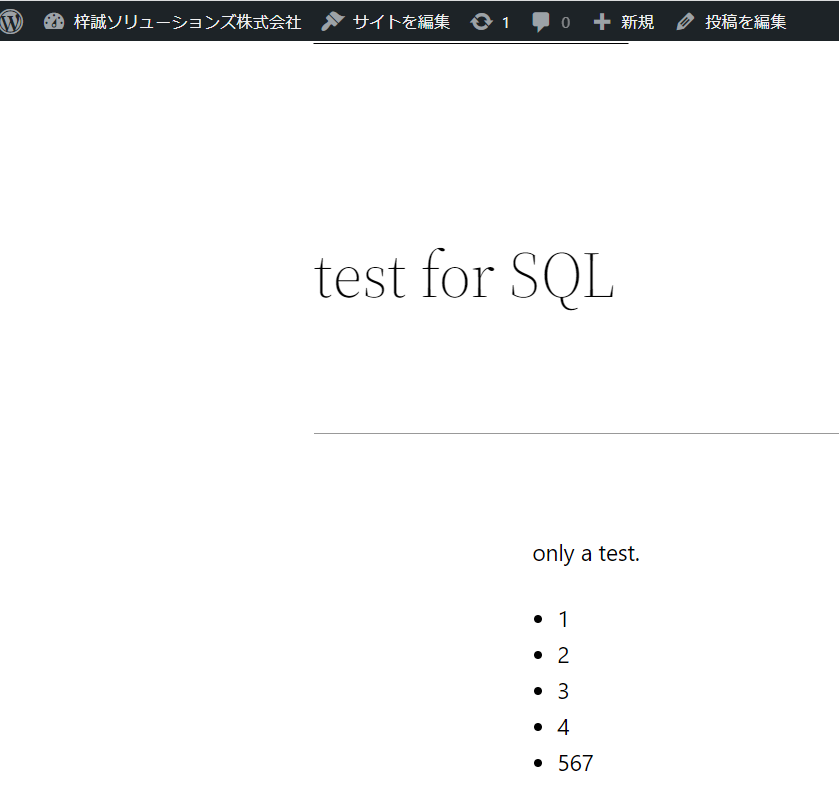
Task: Click list item "567"
Action: tap(575, 763)
